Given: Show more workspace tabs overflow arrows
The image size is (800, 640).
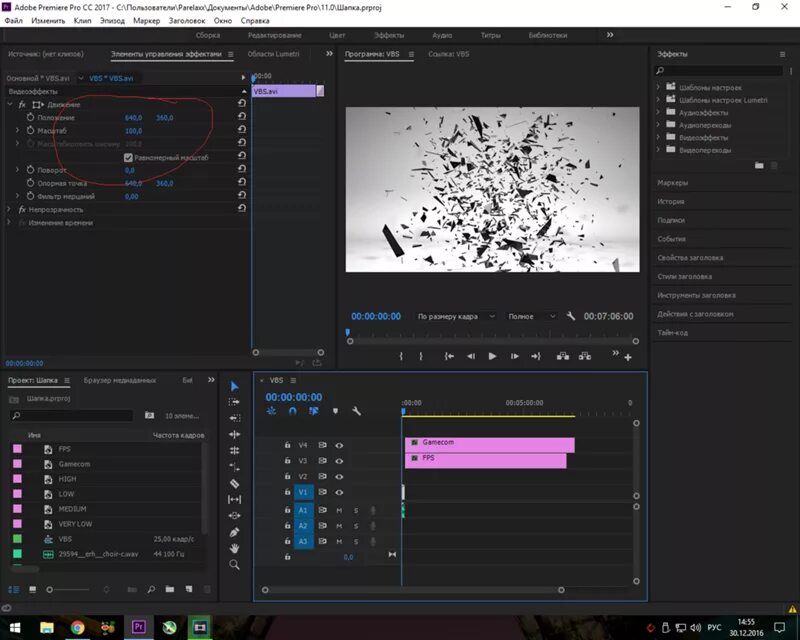Looking at the screenshot, I should pyautogui.click(x=610, y=35).
